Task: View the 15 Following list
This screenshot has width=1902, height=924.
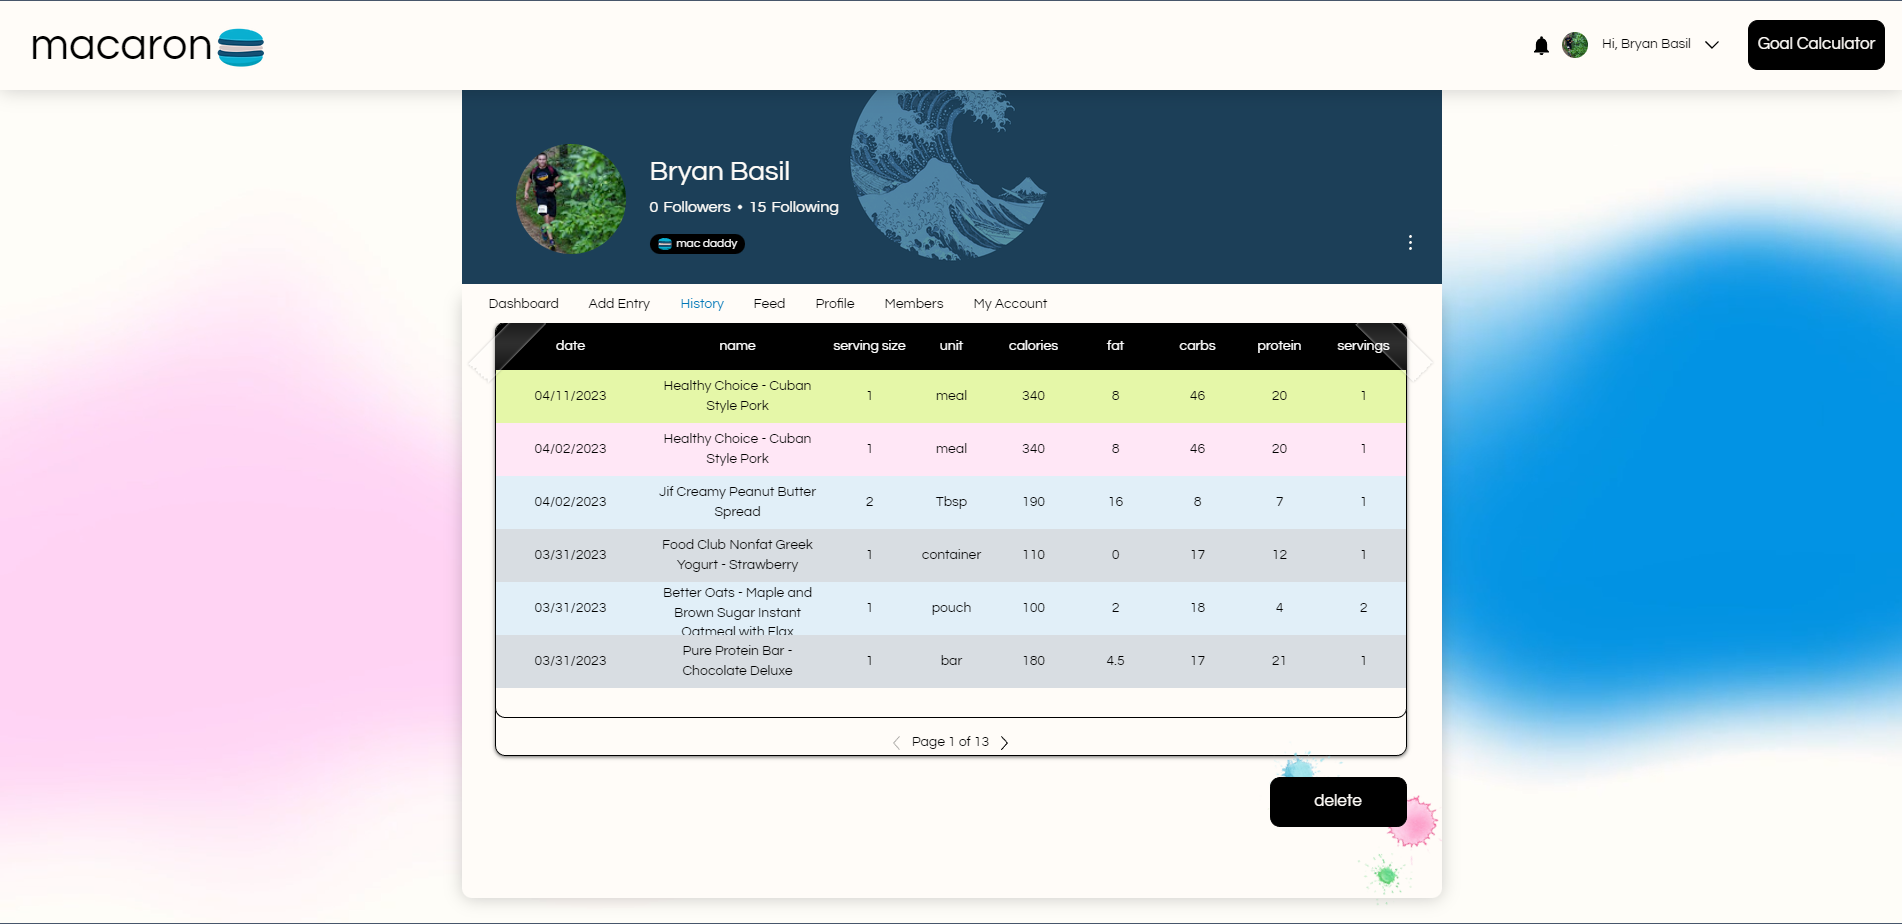Action: pos(794,207)
